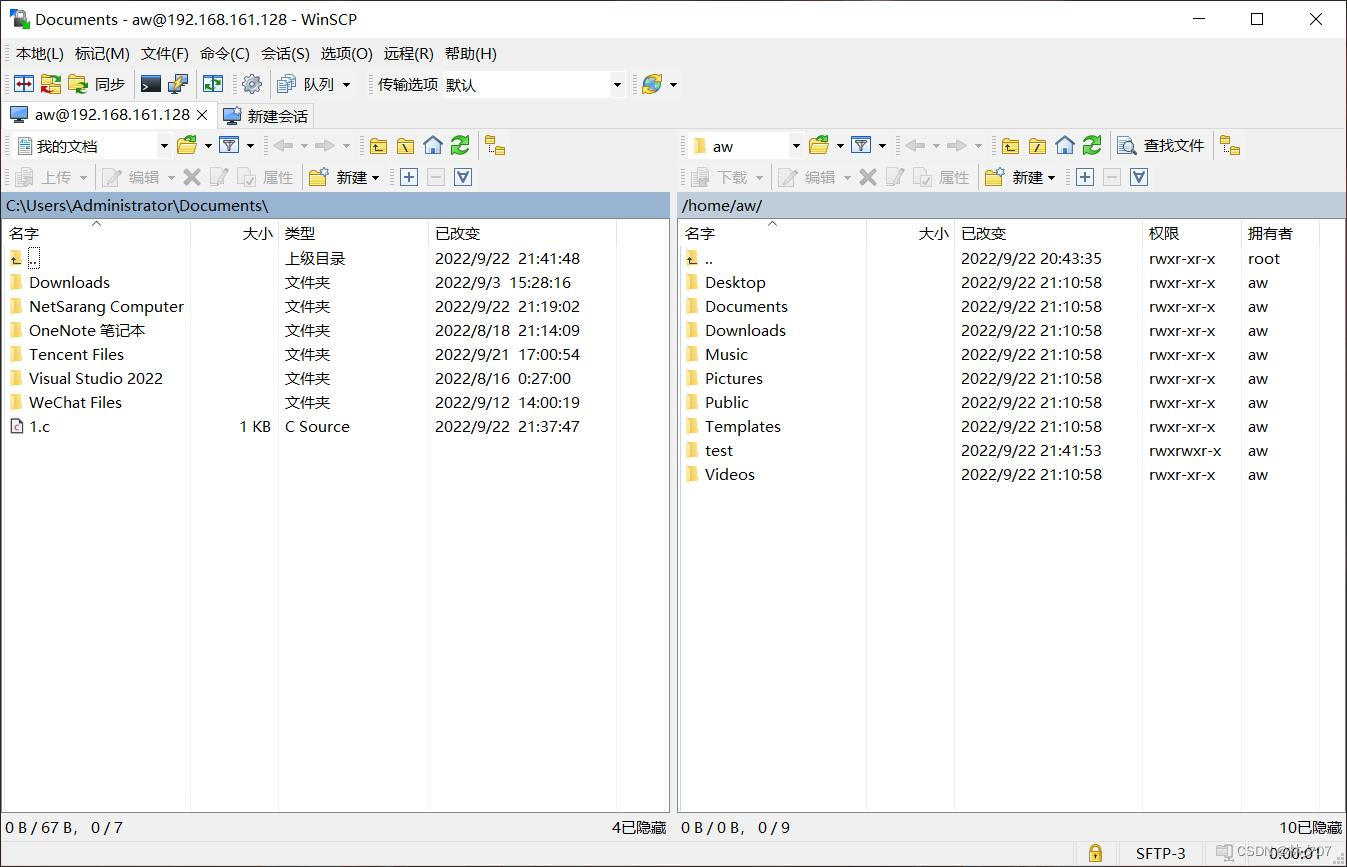This screenshot has height=867, width=1347.
Task: Click the red-green synchronize browsing icon
Action: [x=51, y=84]
